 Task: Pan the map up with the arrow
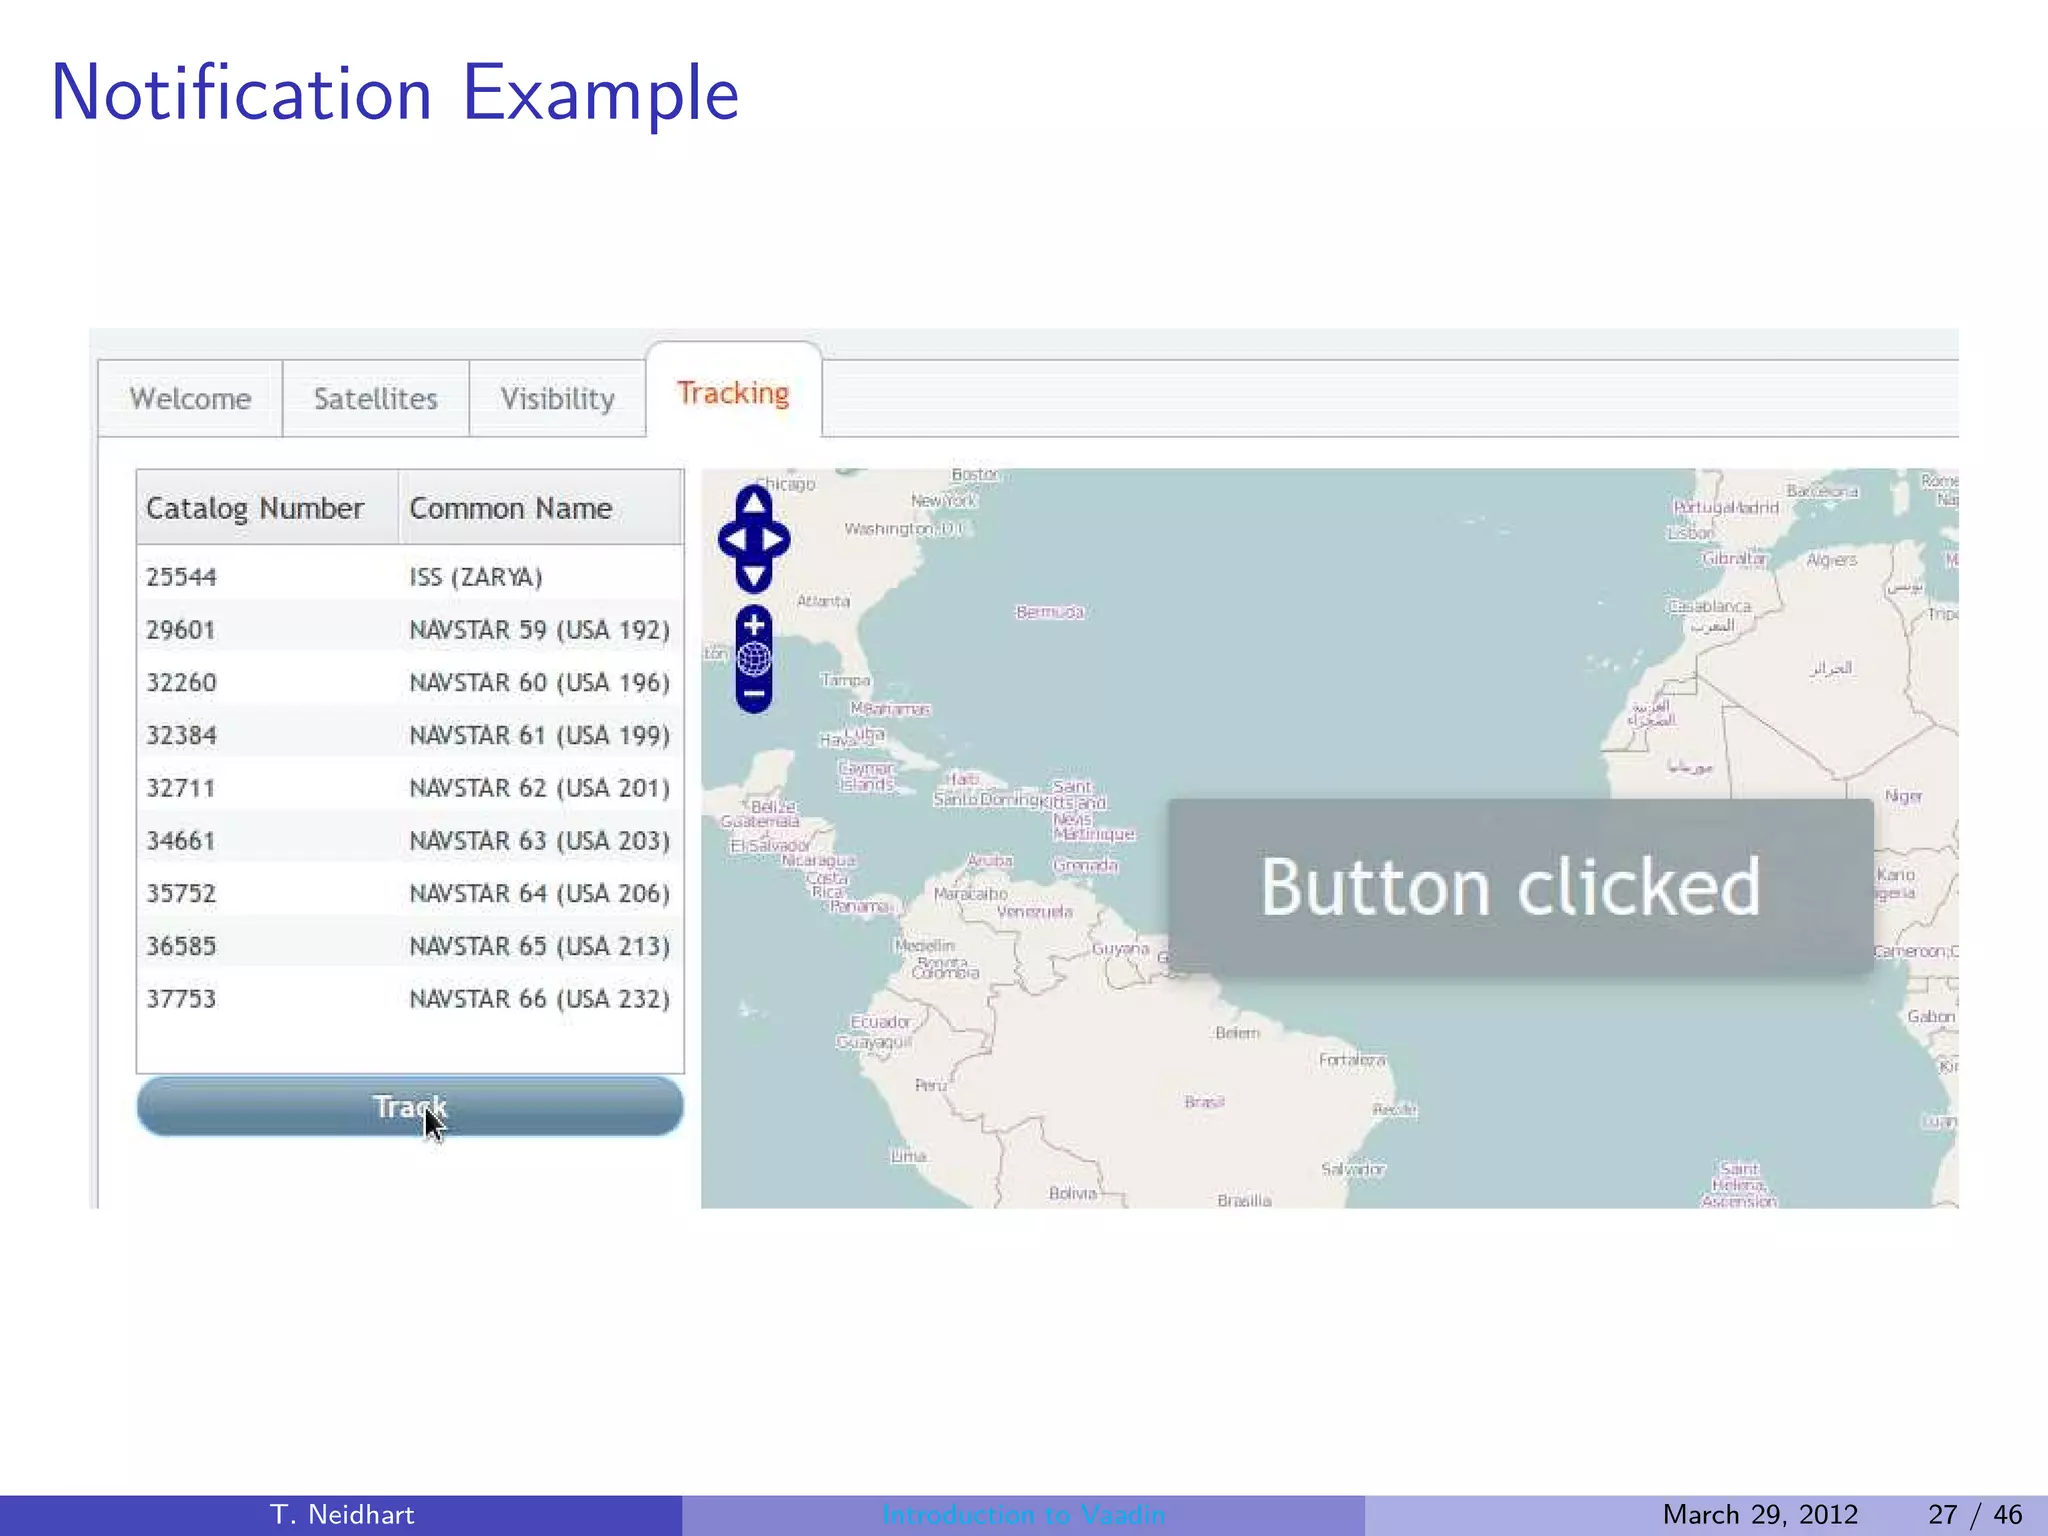click(754, 503)
